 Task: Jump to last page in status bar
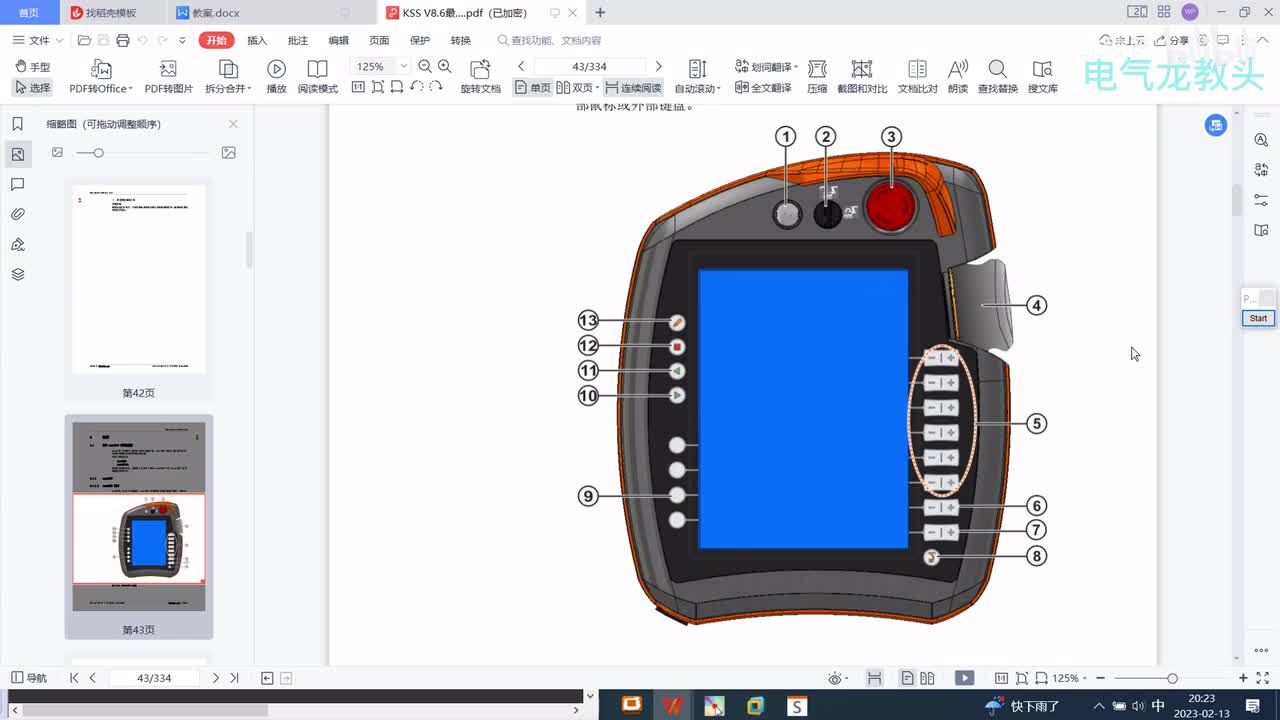(x=234, y=678)
